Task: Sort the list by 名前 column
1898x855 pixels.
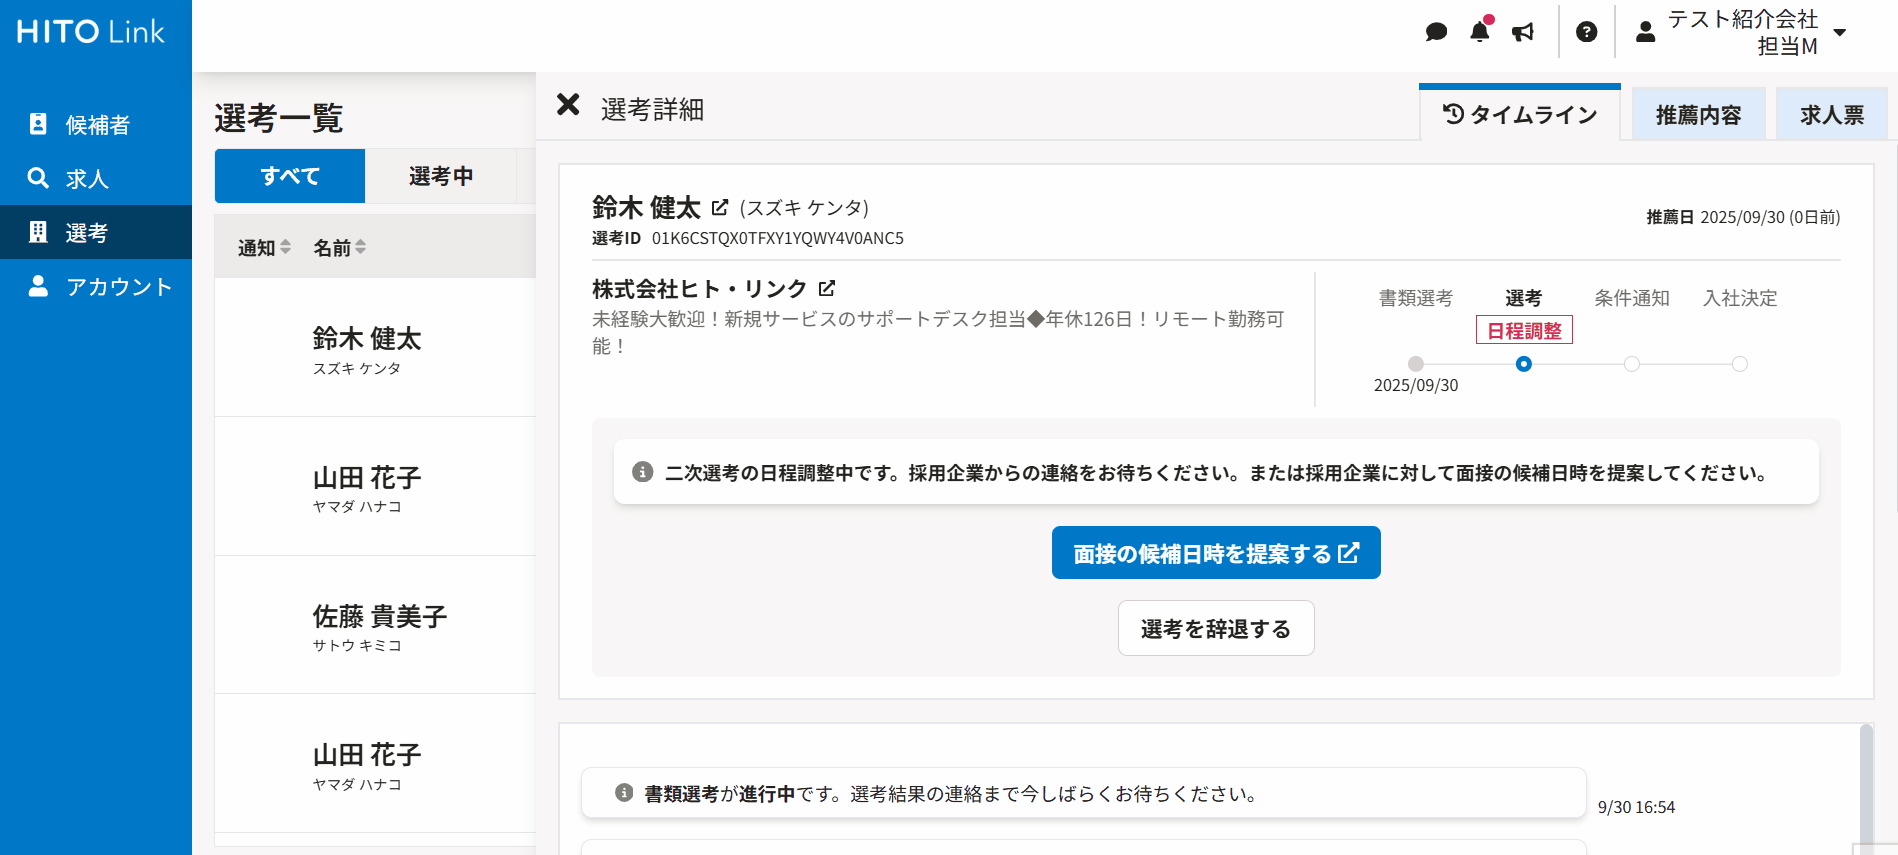Action: tap(340, 248)
